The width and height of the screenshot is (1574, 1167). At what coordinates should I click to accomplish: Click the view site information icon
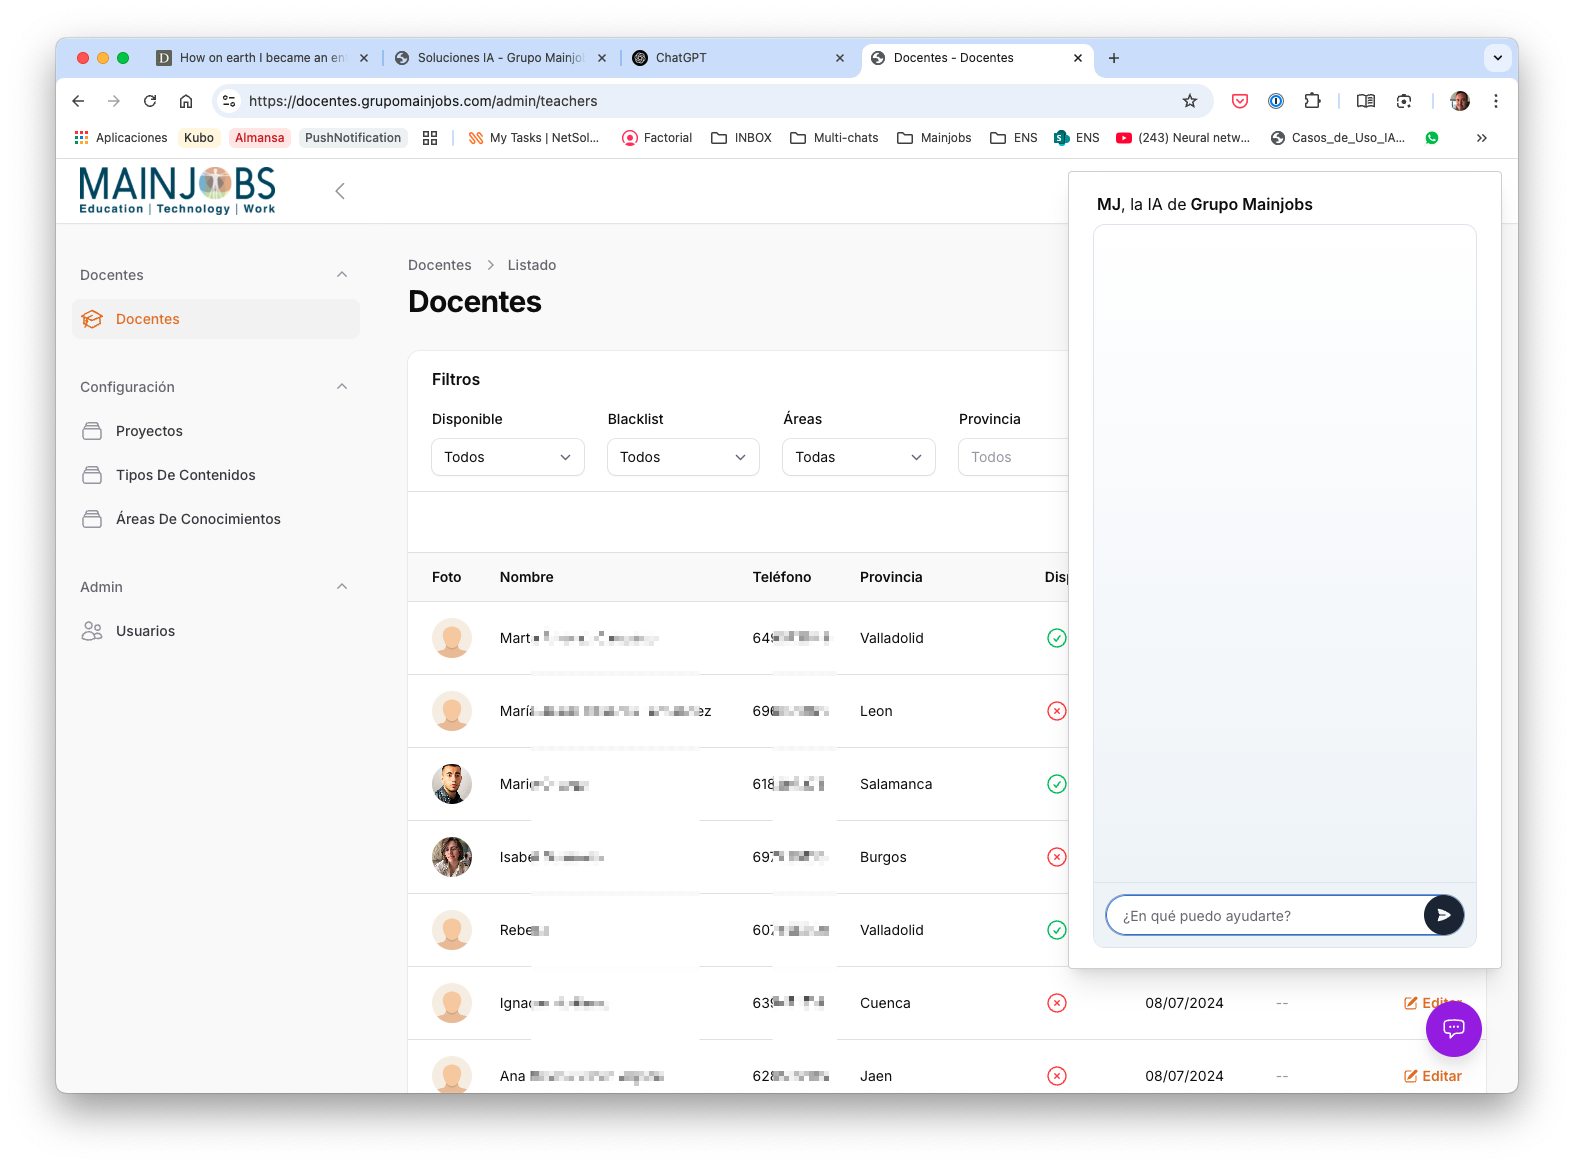[229, 101]
